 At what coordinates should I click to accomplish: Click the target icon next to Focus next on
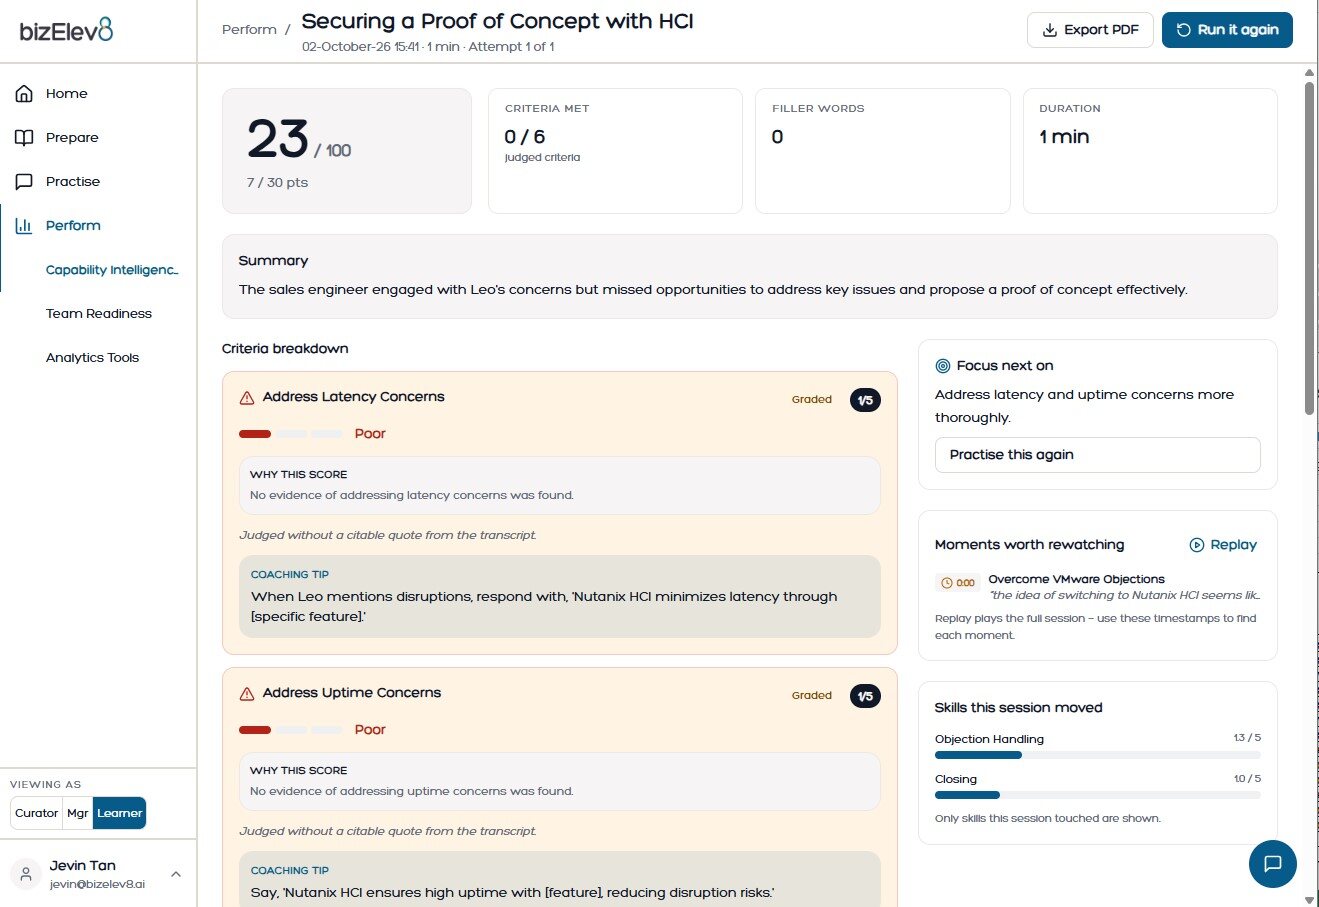point(942,366)
